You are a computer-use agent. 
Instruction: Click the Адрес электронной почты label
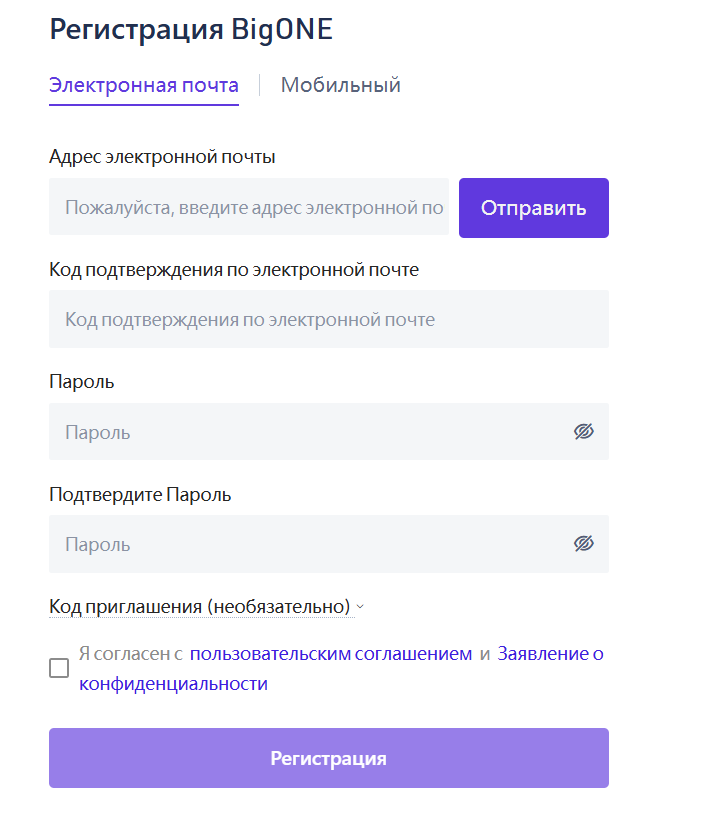point(162,156)
